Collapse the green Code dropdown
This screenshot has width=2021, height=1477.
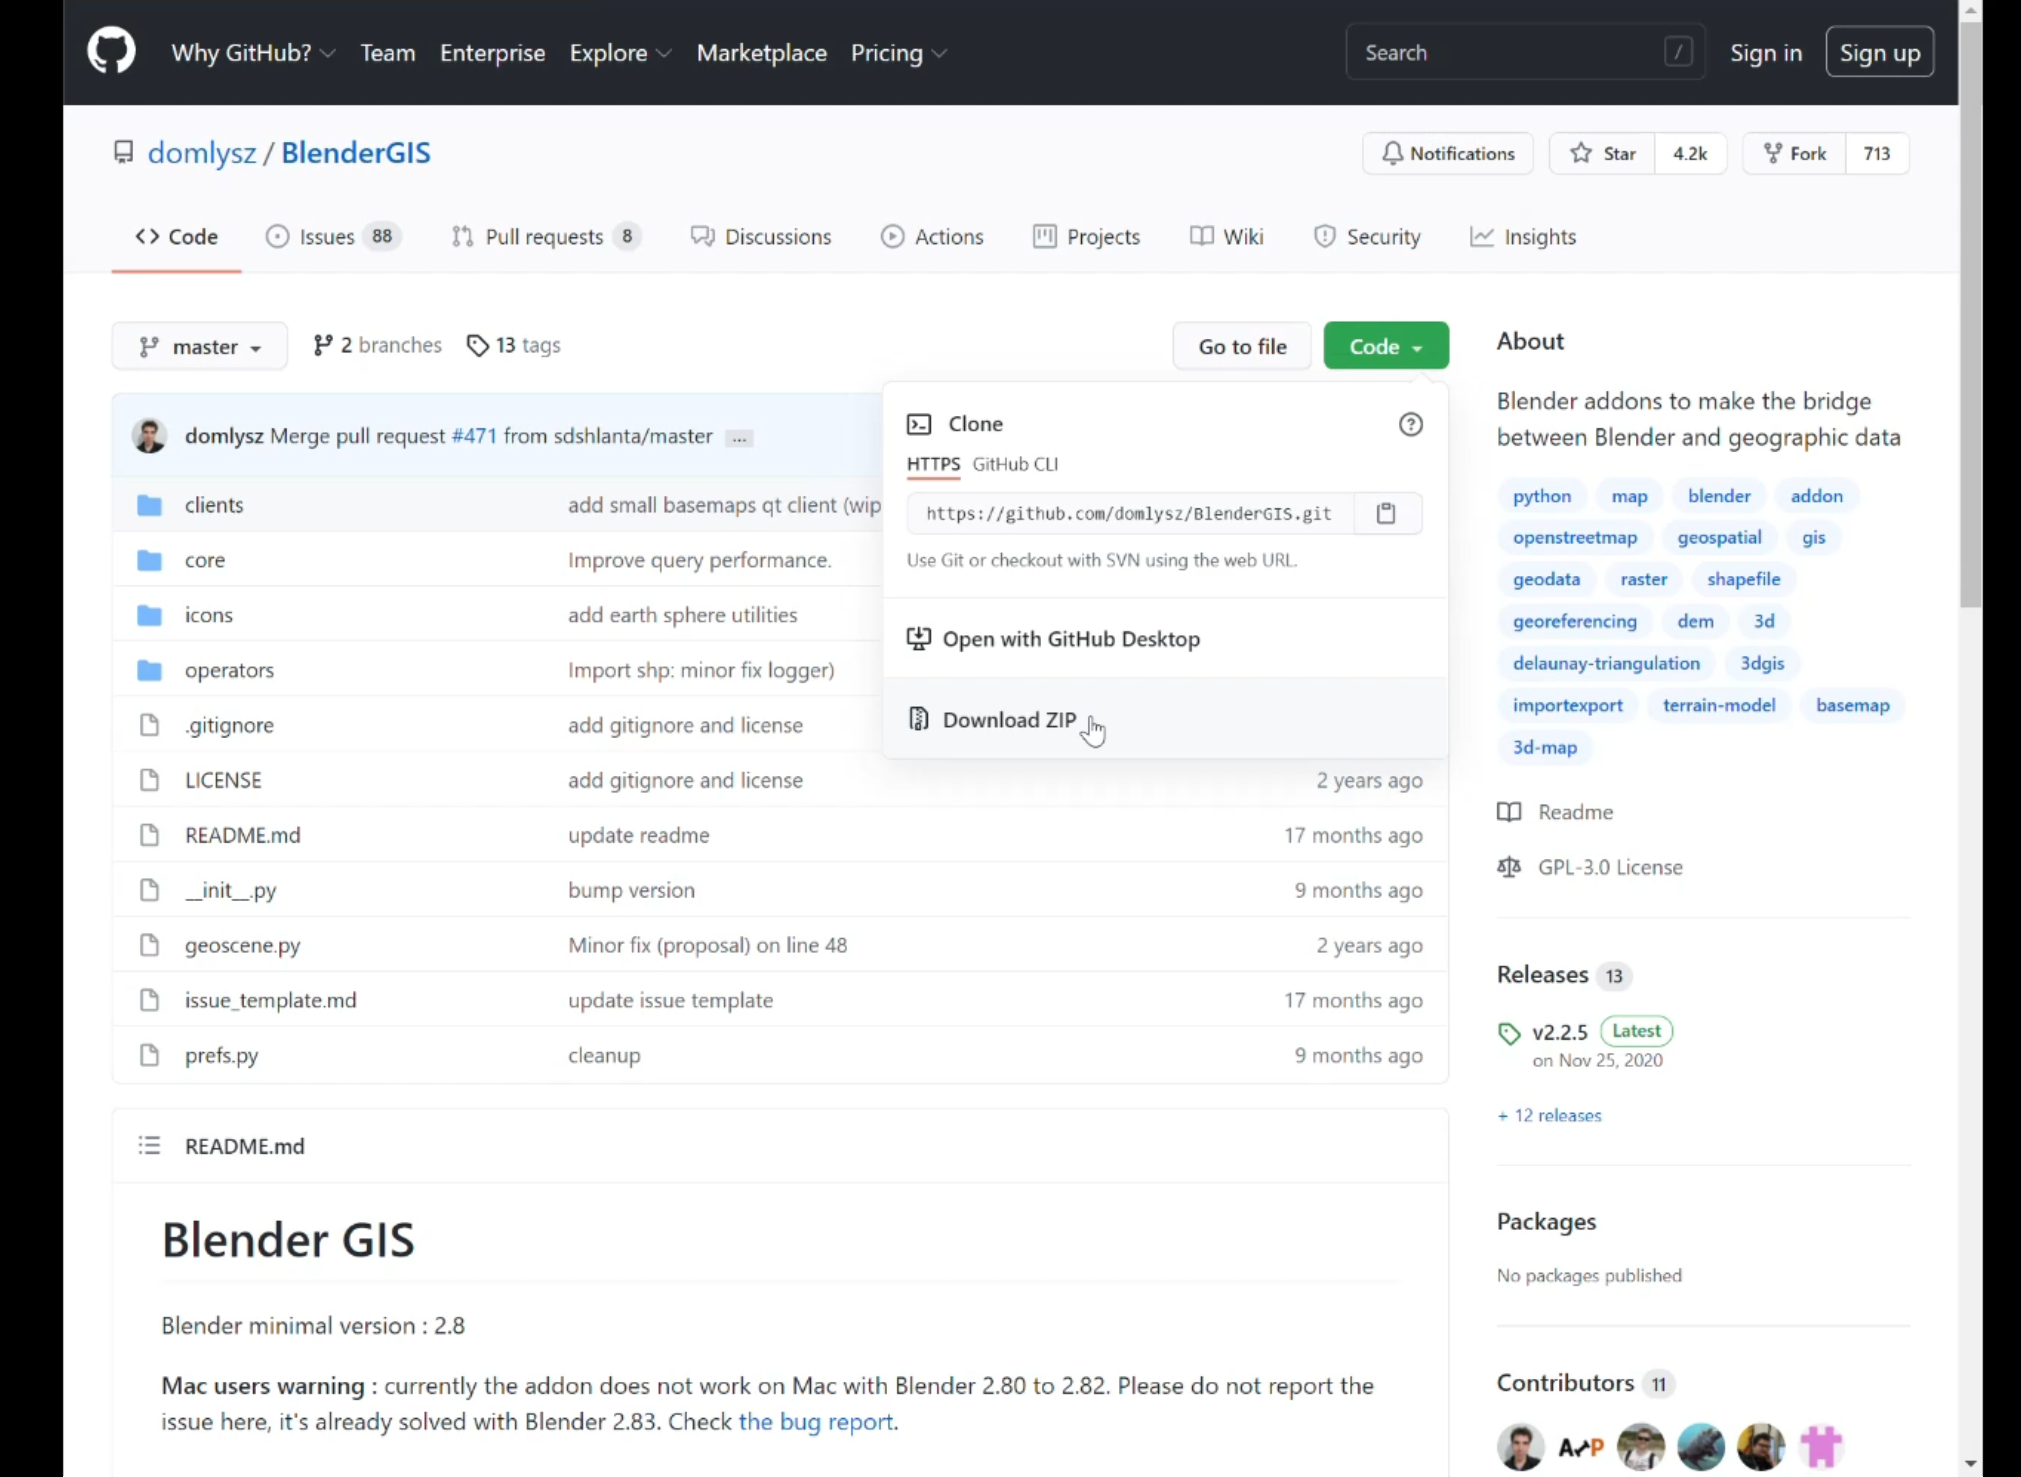[1385, 346]
